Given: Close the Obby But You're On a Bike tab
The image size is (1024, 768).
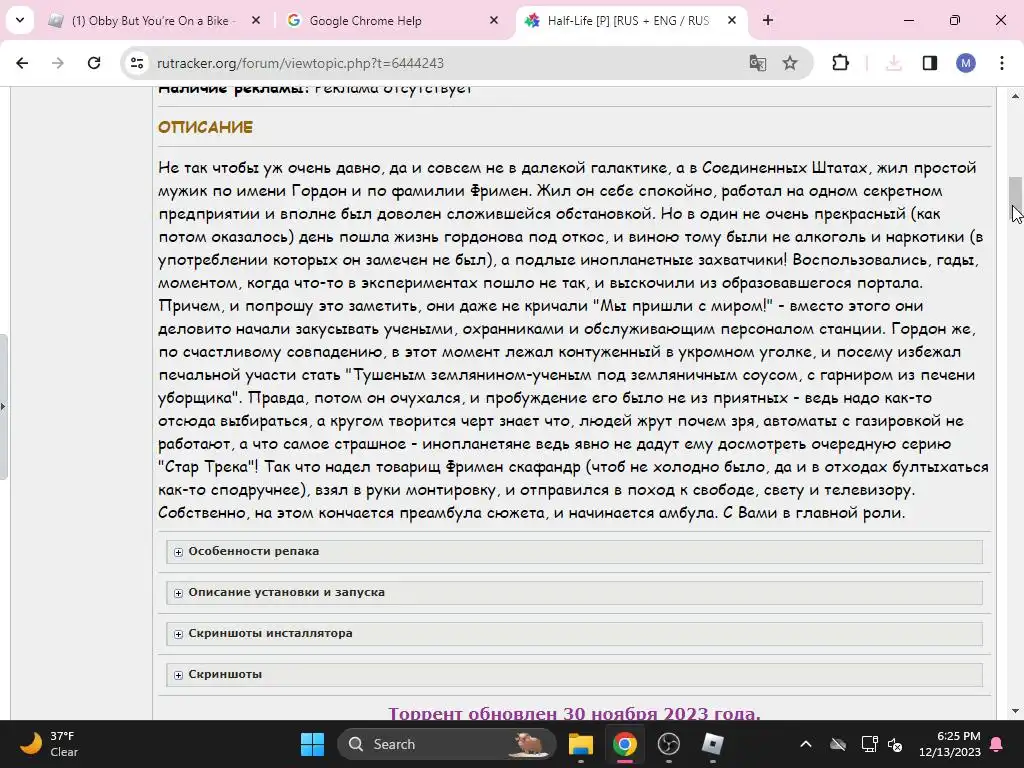Looking at the screenshot, I should [x=256, y=20].
